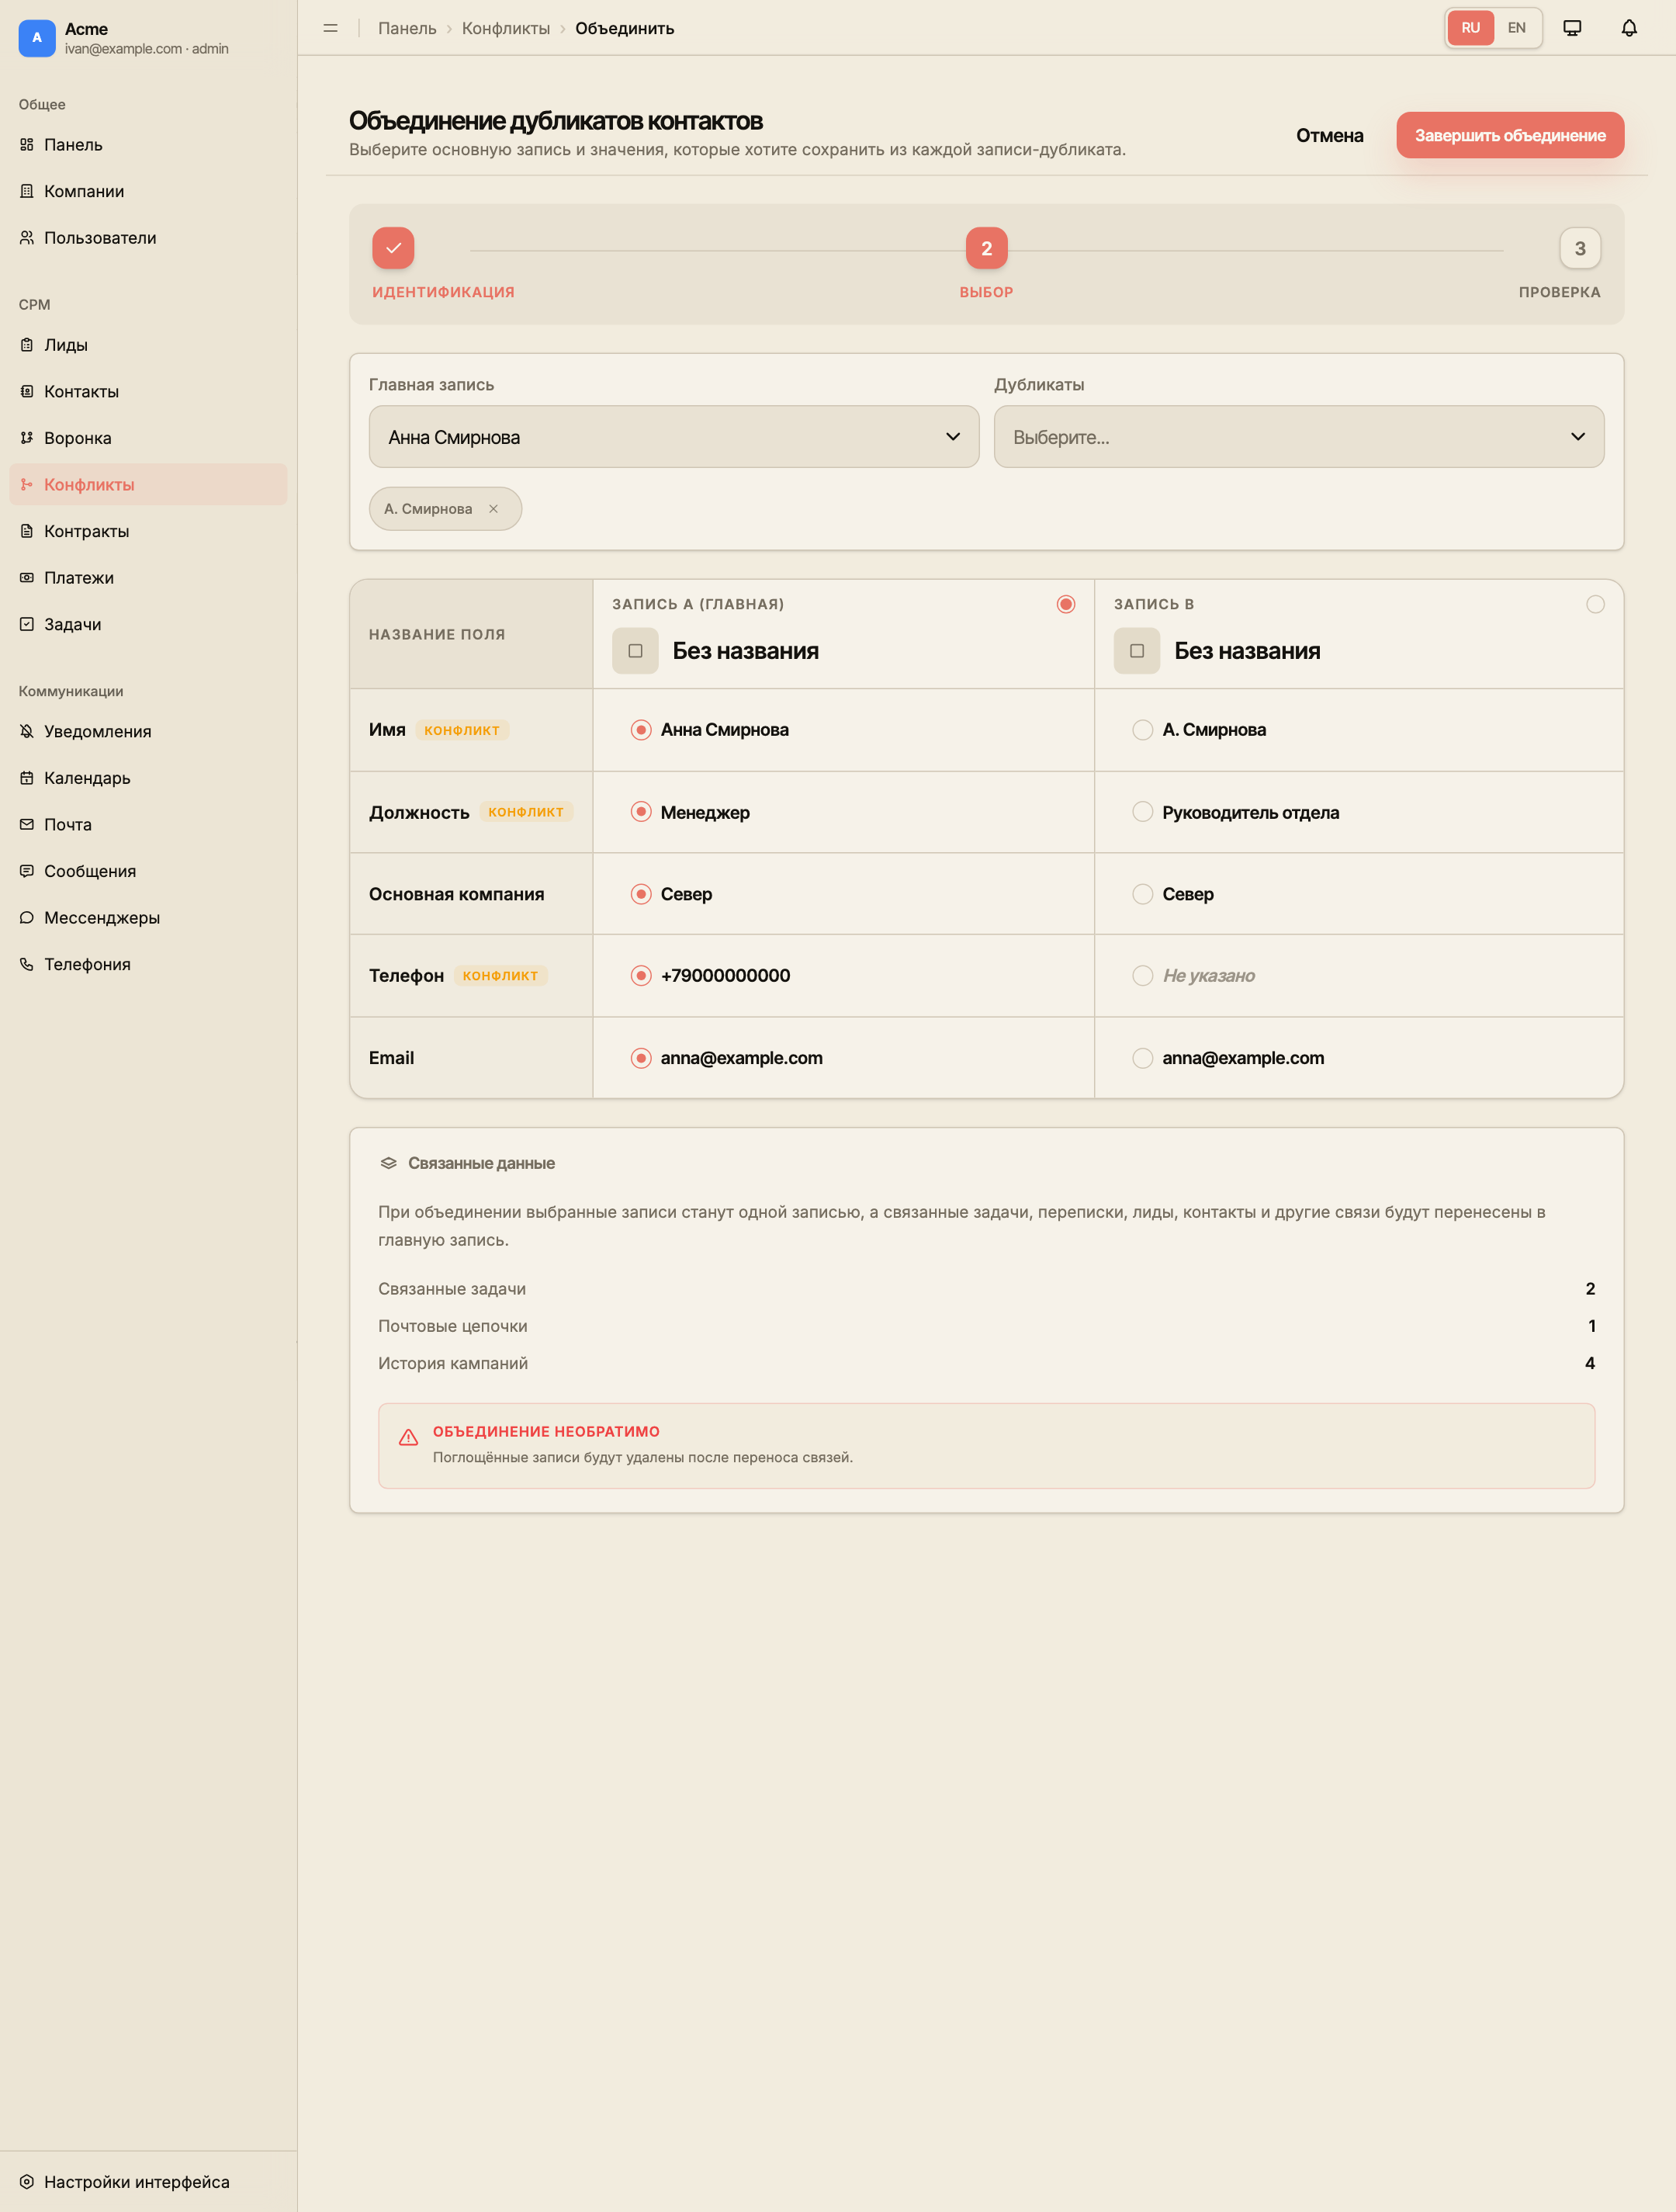Screen dimensions: 1676x2212
Task: Click the sidebar collapse icon in header
Action: pos(331,28)
